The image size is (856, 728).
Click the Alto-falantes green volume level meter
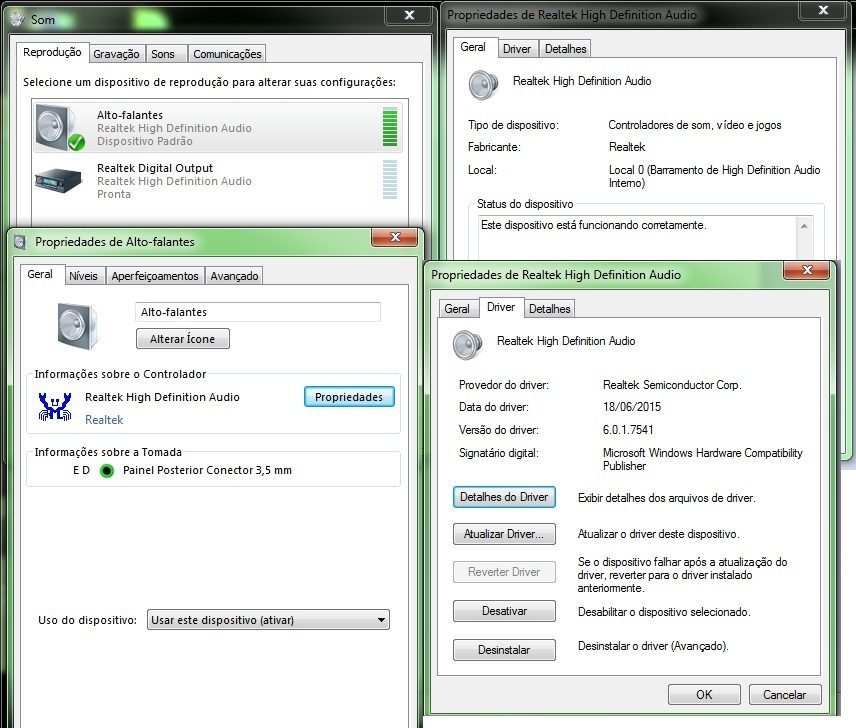[390, 127]
